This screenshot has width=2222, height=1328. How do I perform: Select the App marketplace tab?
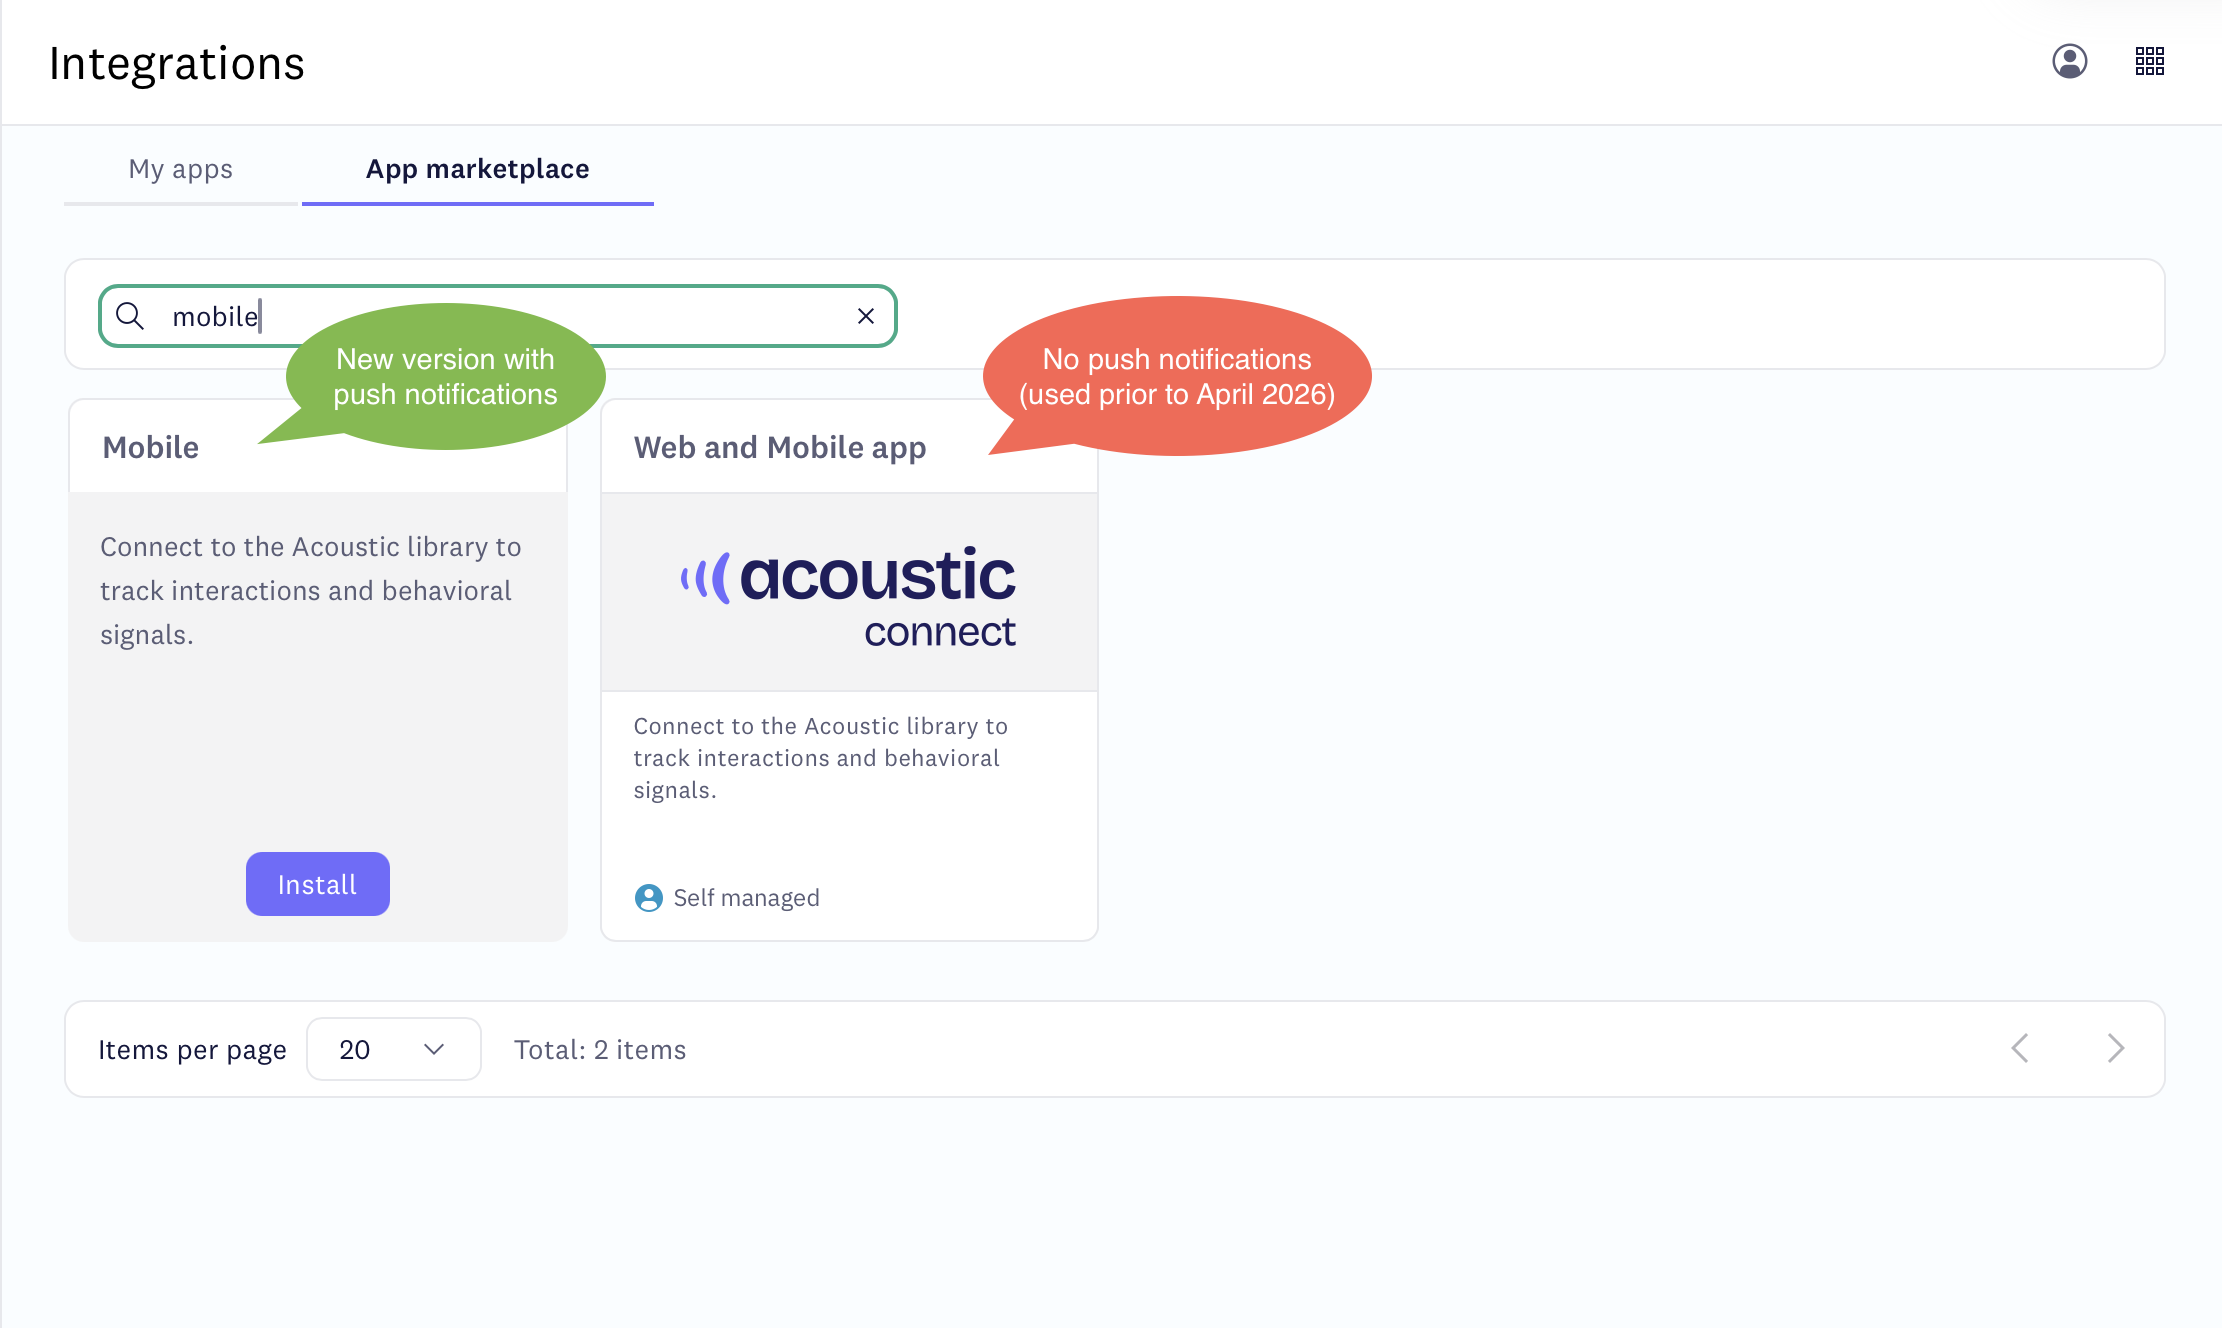coord(477,169)
